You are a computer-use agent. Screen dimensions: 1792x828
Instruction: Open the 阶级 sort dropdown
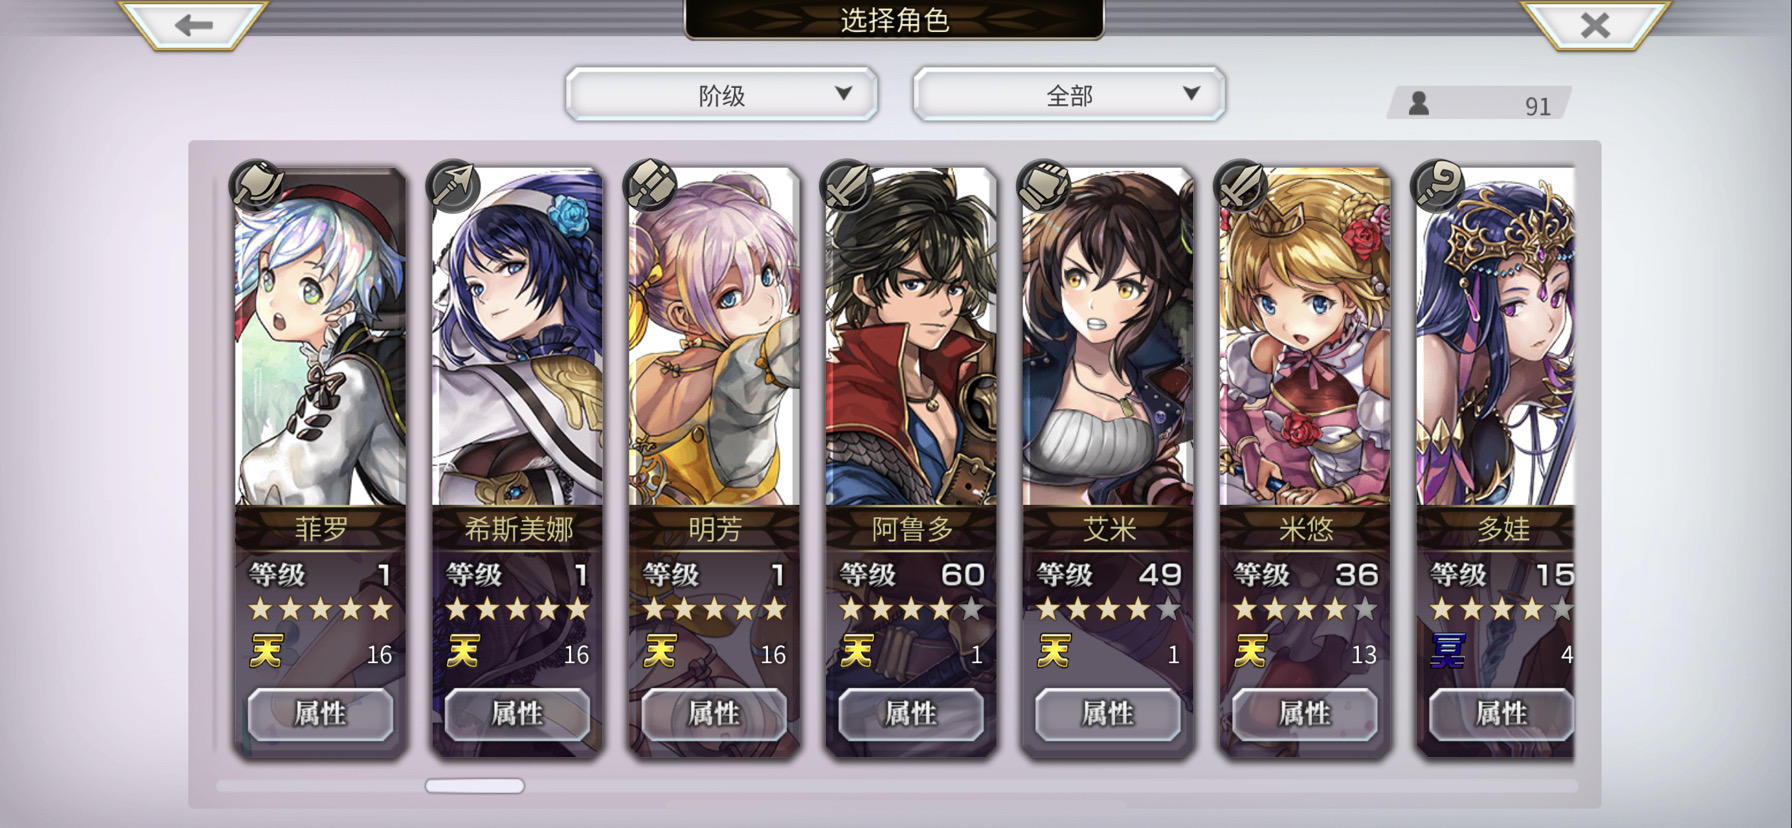(x=722, y=95)
